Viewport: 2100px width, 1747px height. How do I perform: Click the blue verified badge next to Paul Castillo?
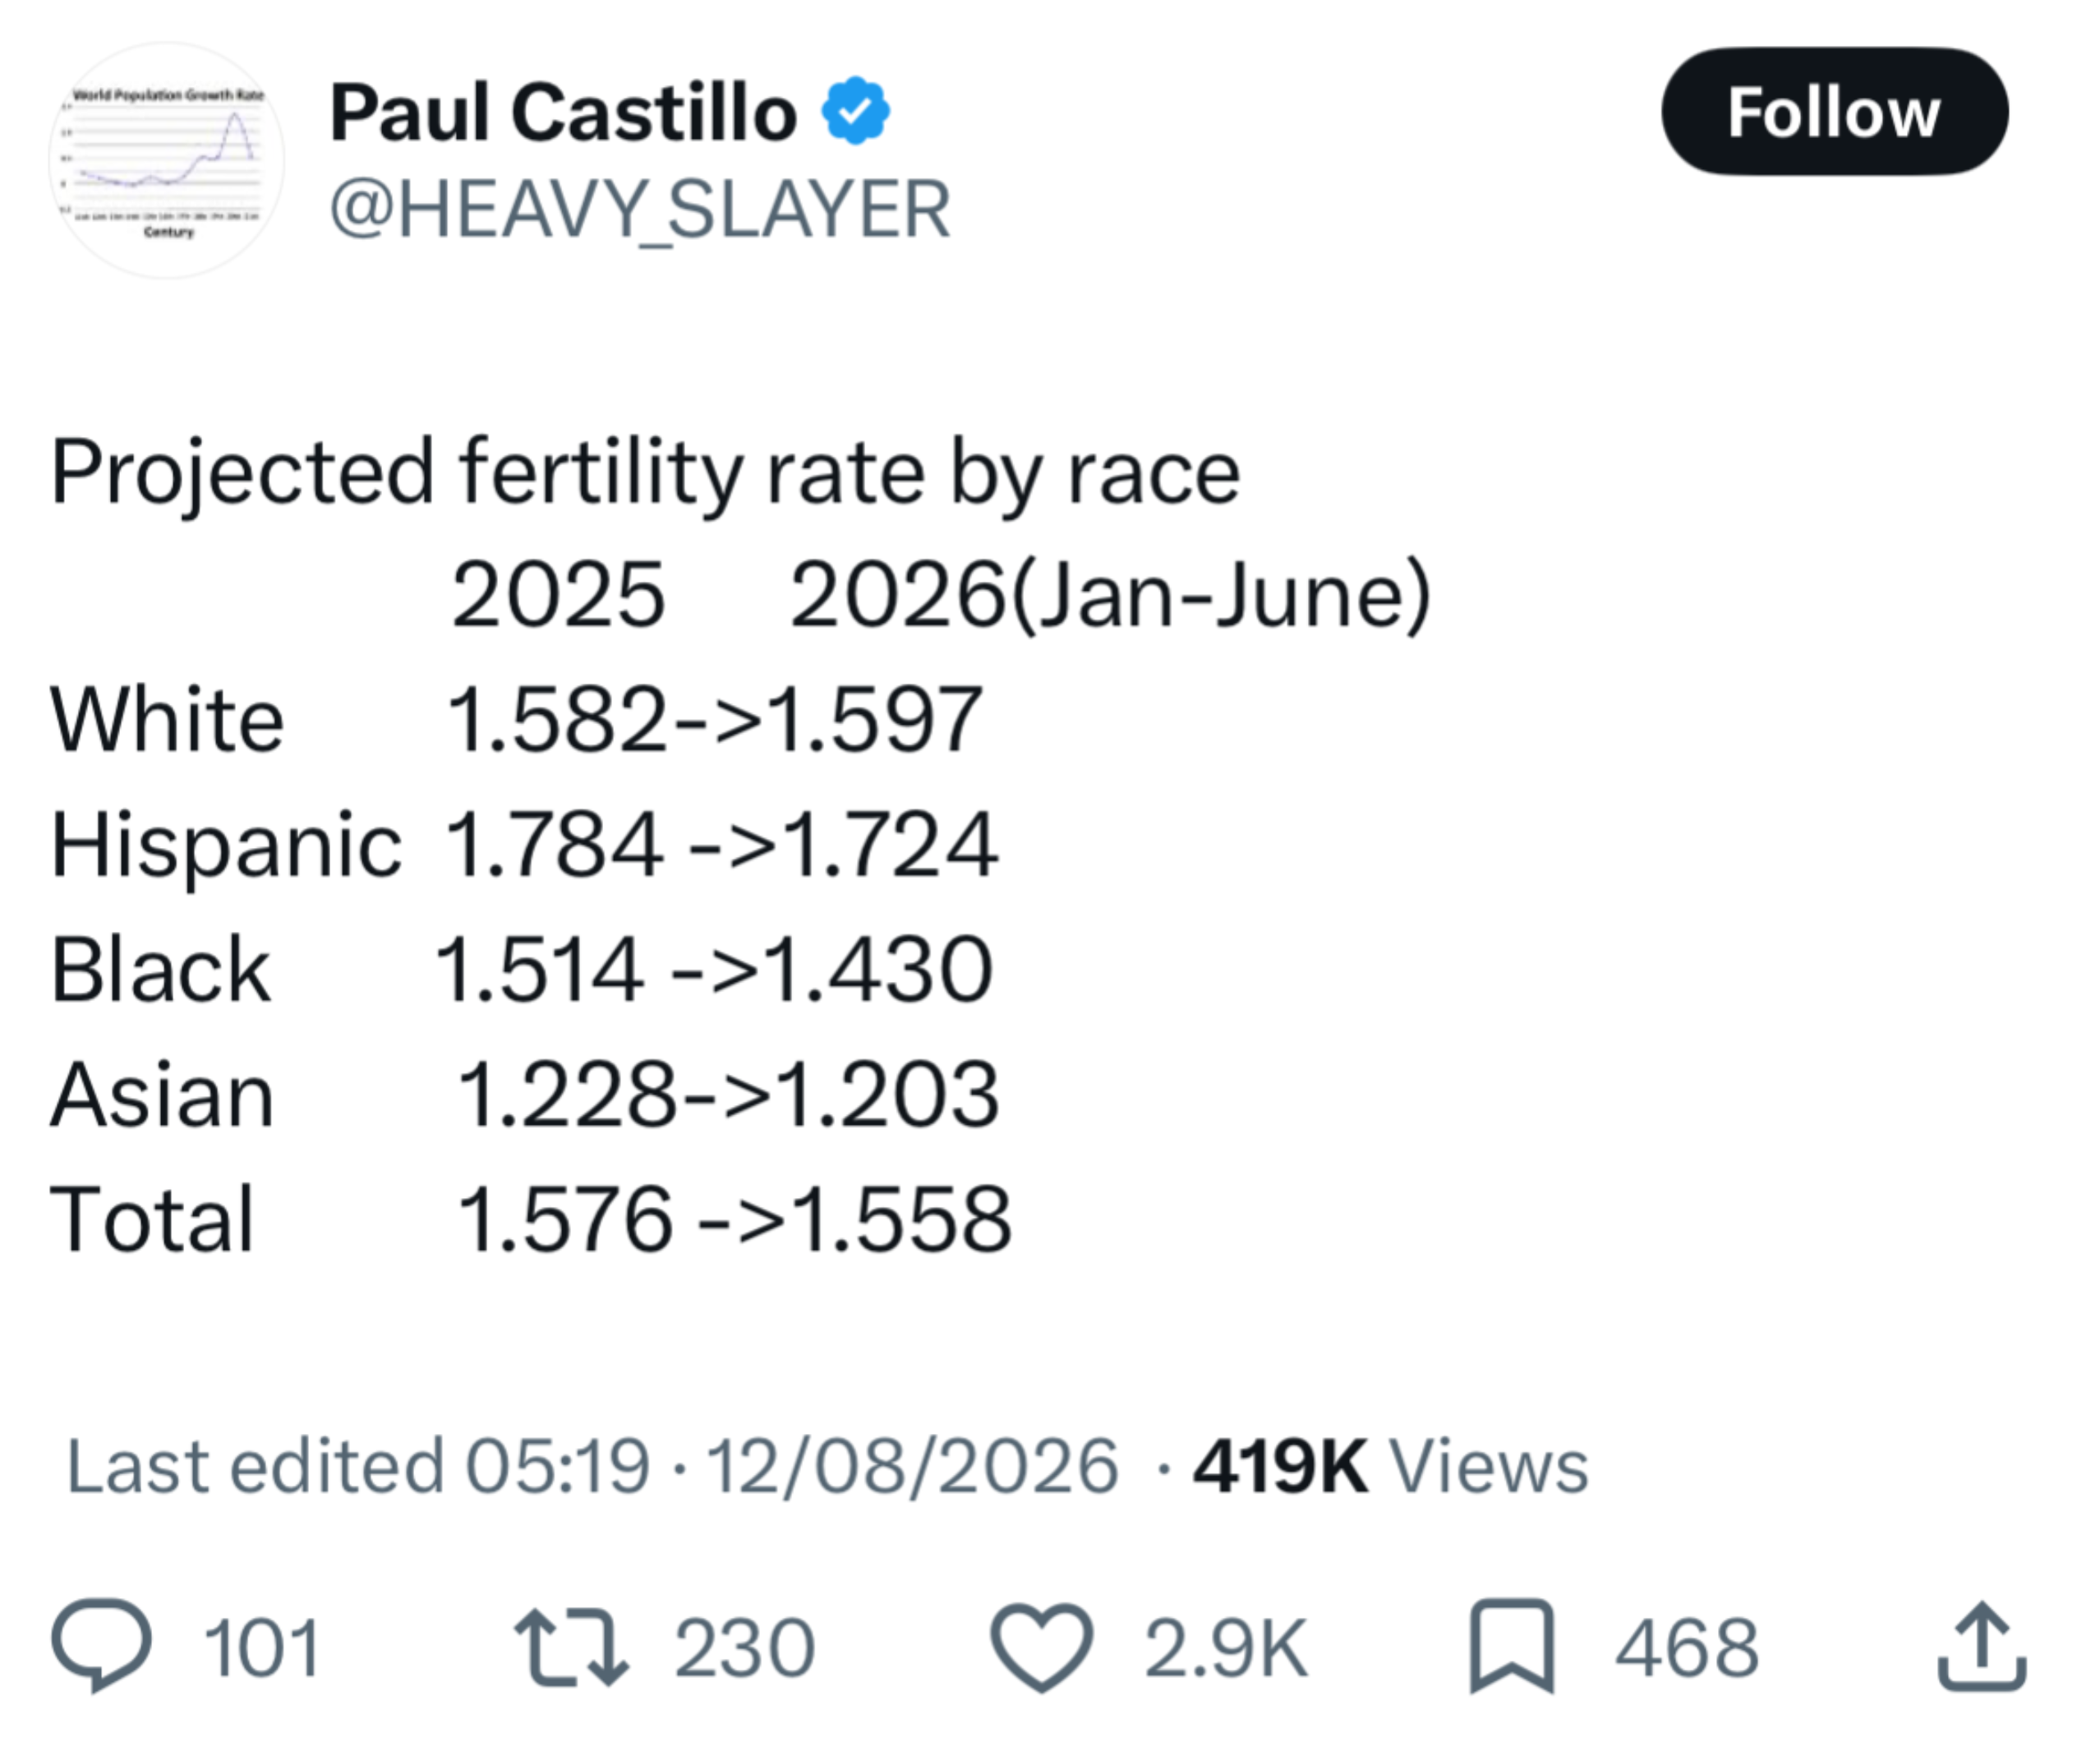tap(856, 111)
